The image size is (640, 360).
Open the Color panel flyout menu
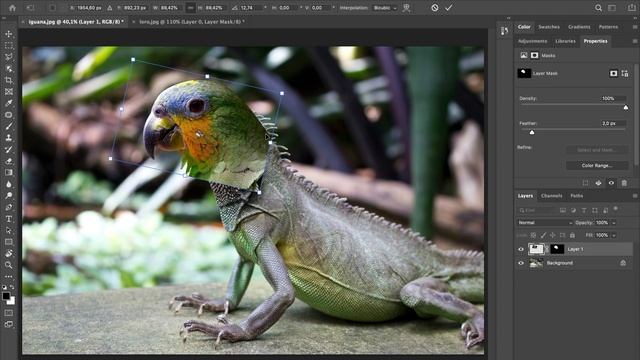635,27
